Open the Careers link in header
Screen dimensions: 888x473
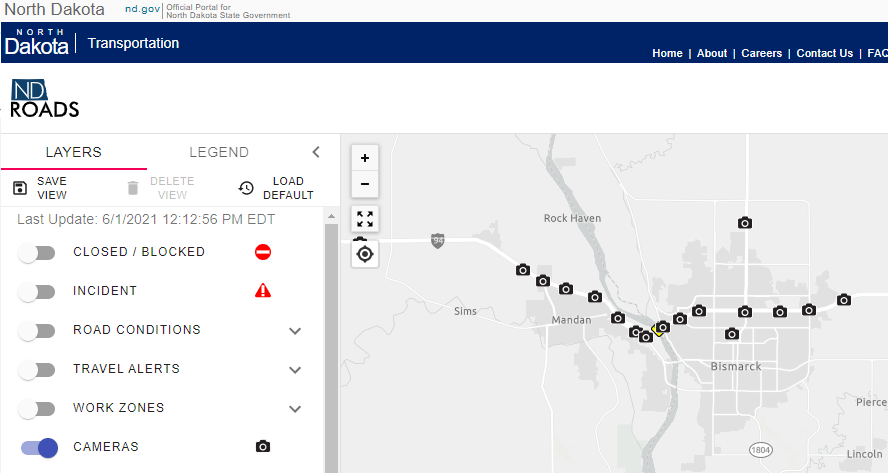761,53
